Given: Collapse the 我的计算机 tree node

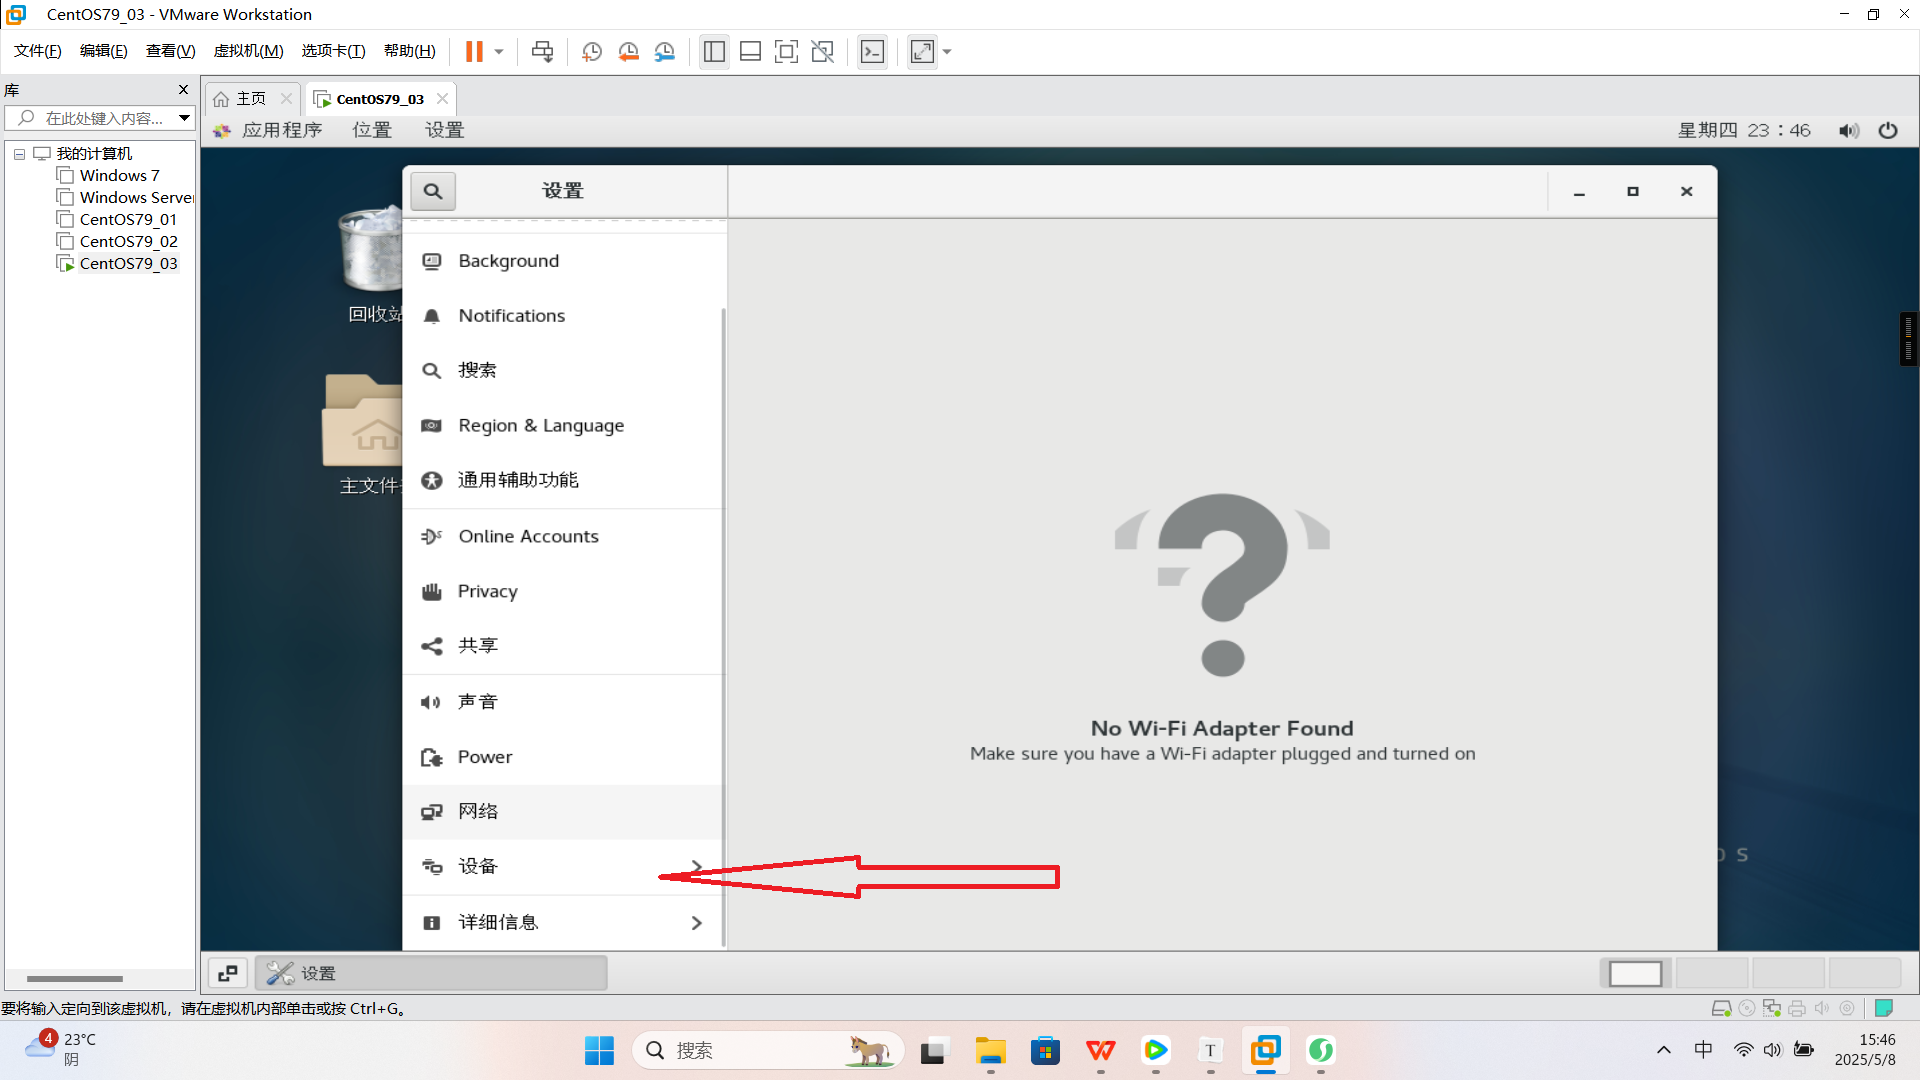Looking at the screenshot, I should pyautogui.click(x=19, y=154).
